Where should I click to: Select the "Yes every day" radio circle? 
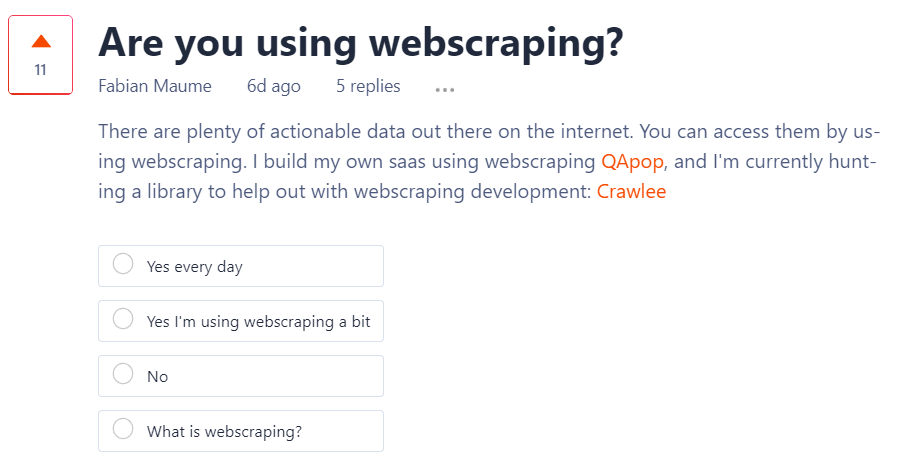pyautogui.click(x=123, y=265)
